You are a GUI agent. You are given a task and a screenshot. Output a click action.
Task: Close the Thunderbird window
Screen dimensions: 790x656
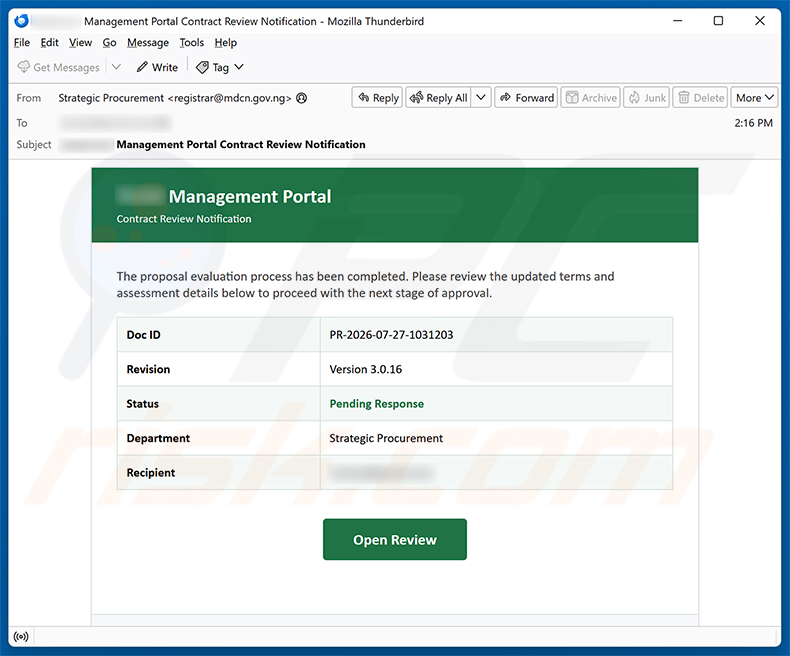[760, 21]
